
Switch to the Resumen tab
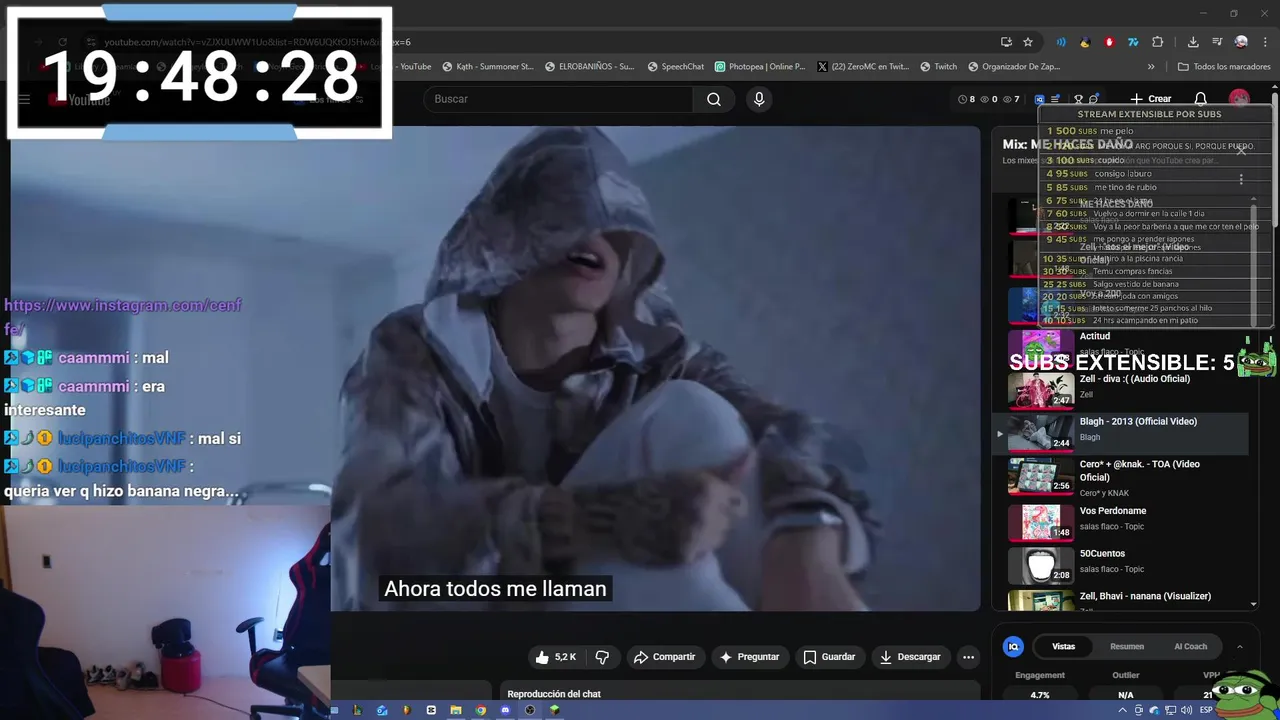coord(1127,646)
